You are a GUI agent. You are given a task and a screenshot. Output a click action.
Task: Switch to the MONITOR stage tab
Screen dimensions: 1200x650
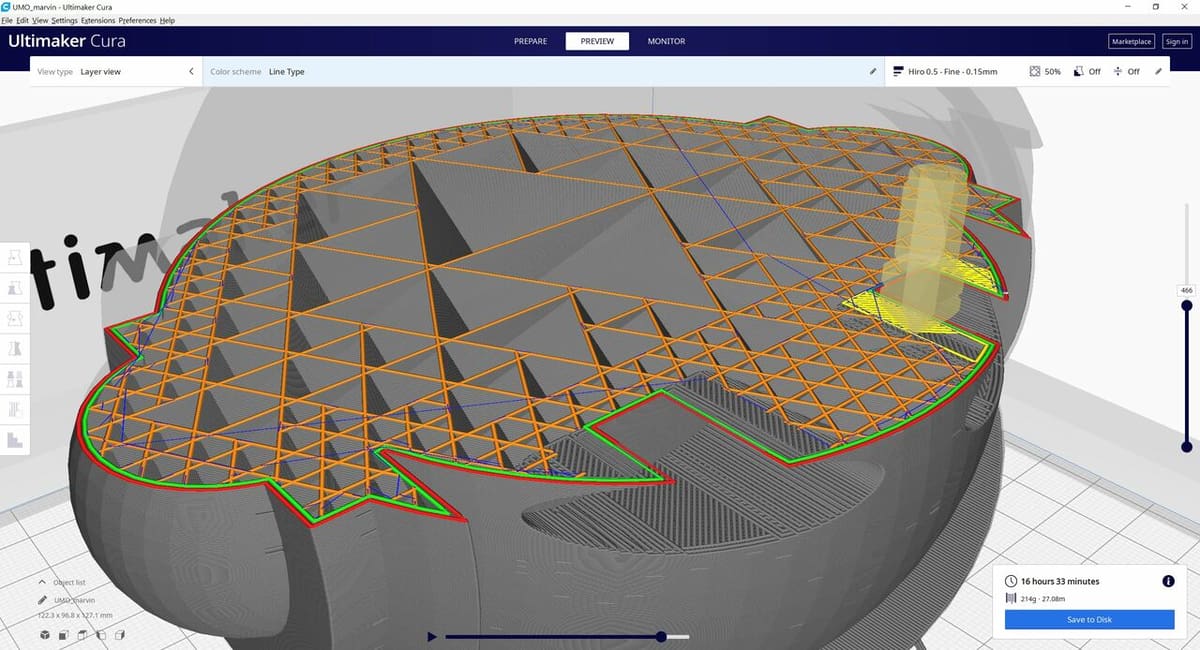point(666,41)
